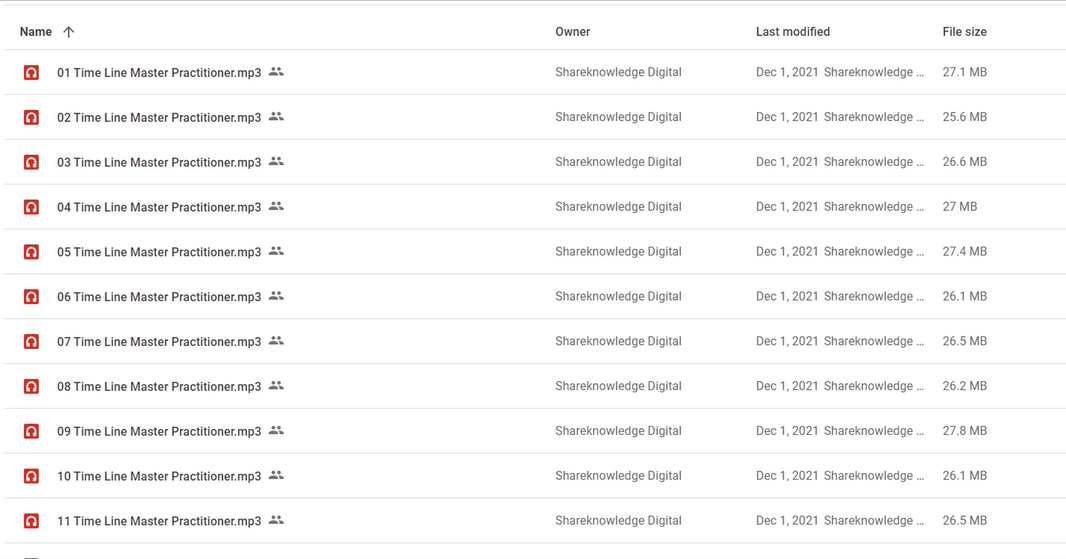Click the Last modified column header

[x=793, y=32]
